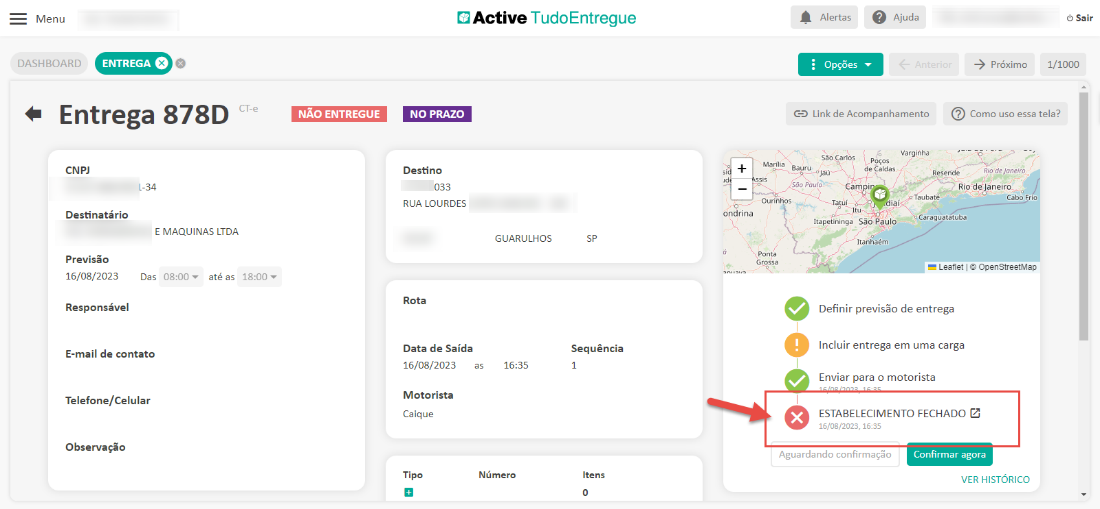Click the Previsão date 16/08/2023
This screenshot has height=509, width=1100.
pyautogui.click(x=92, y=276)
